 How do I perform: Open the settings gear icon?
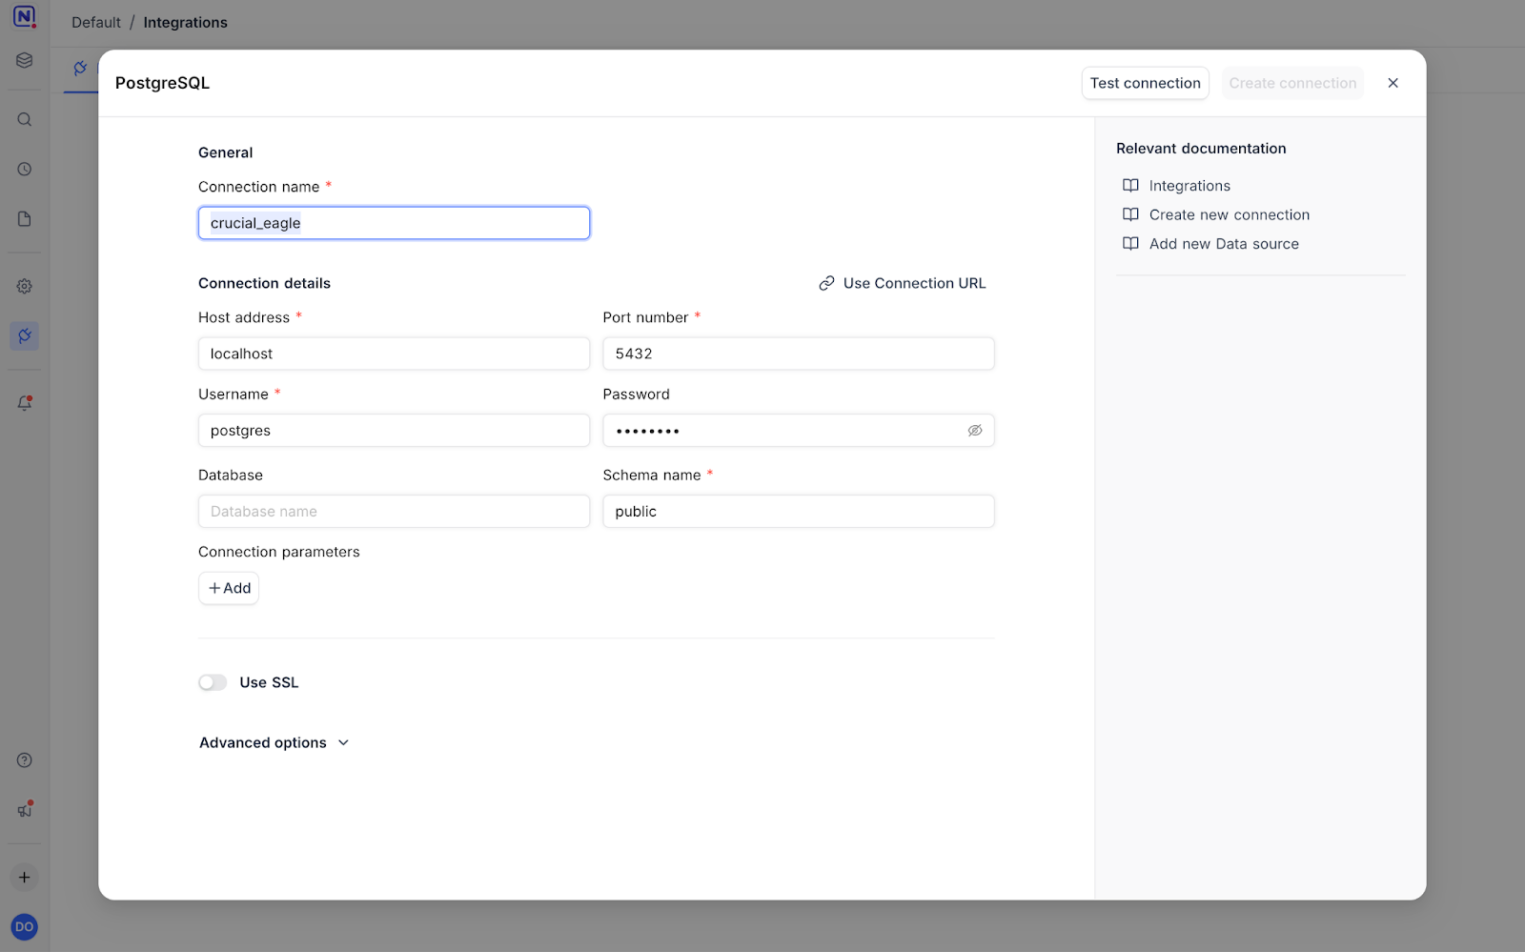(x=24, y=286)
